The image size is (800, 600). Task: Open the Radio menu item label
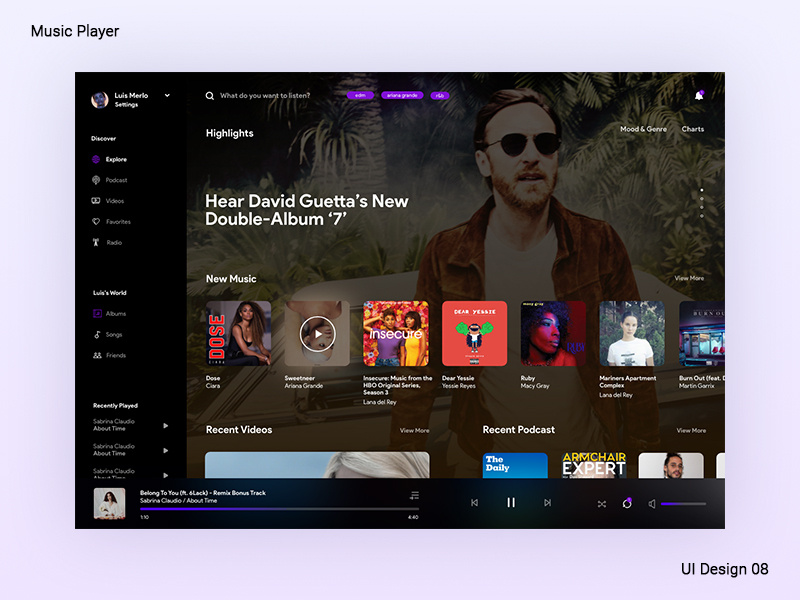114,243
